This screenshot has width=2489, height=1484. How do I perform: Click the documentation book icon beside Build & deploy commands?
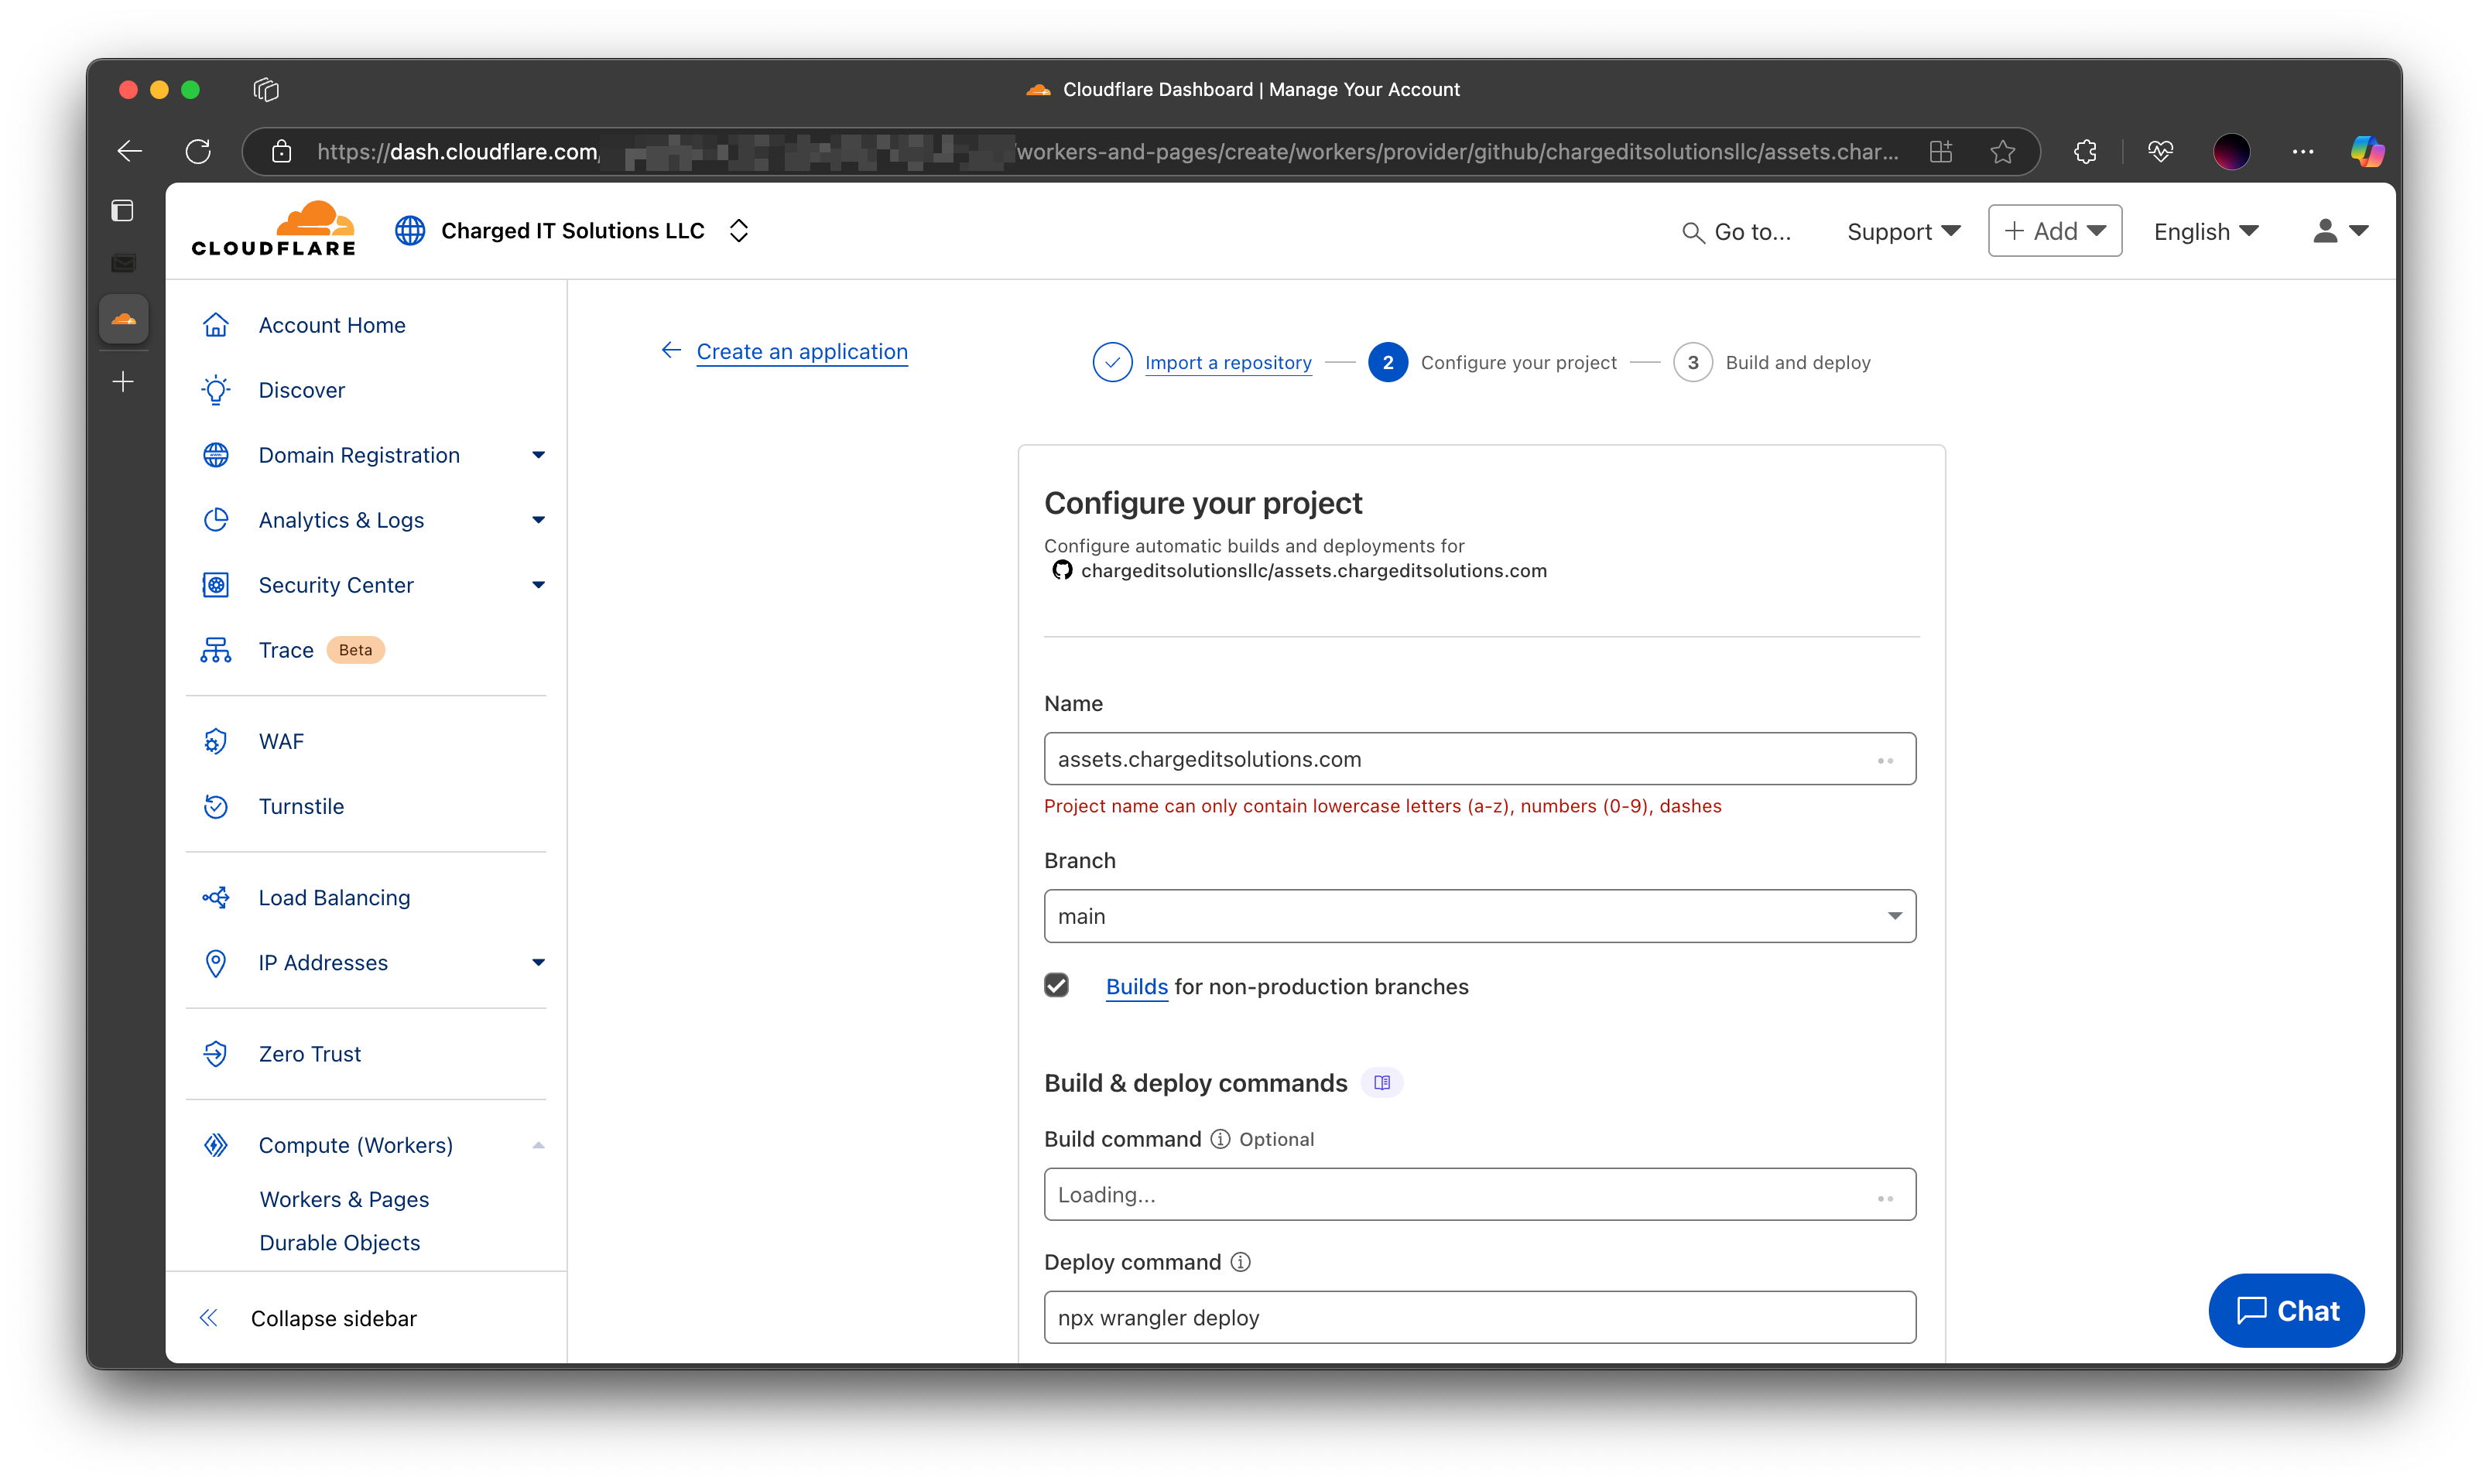pyautogui.click(x=1382, y=1083)
